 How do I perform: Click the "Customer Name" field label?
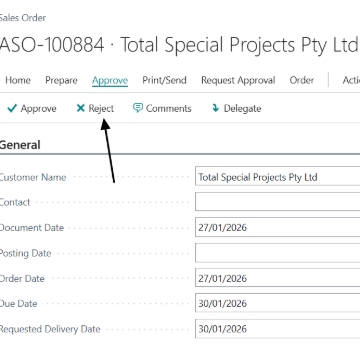pyautogui.click(x=33, y=177)
